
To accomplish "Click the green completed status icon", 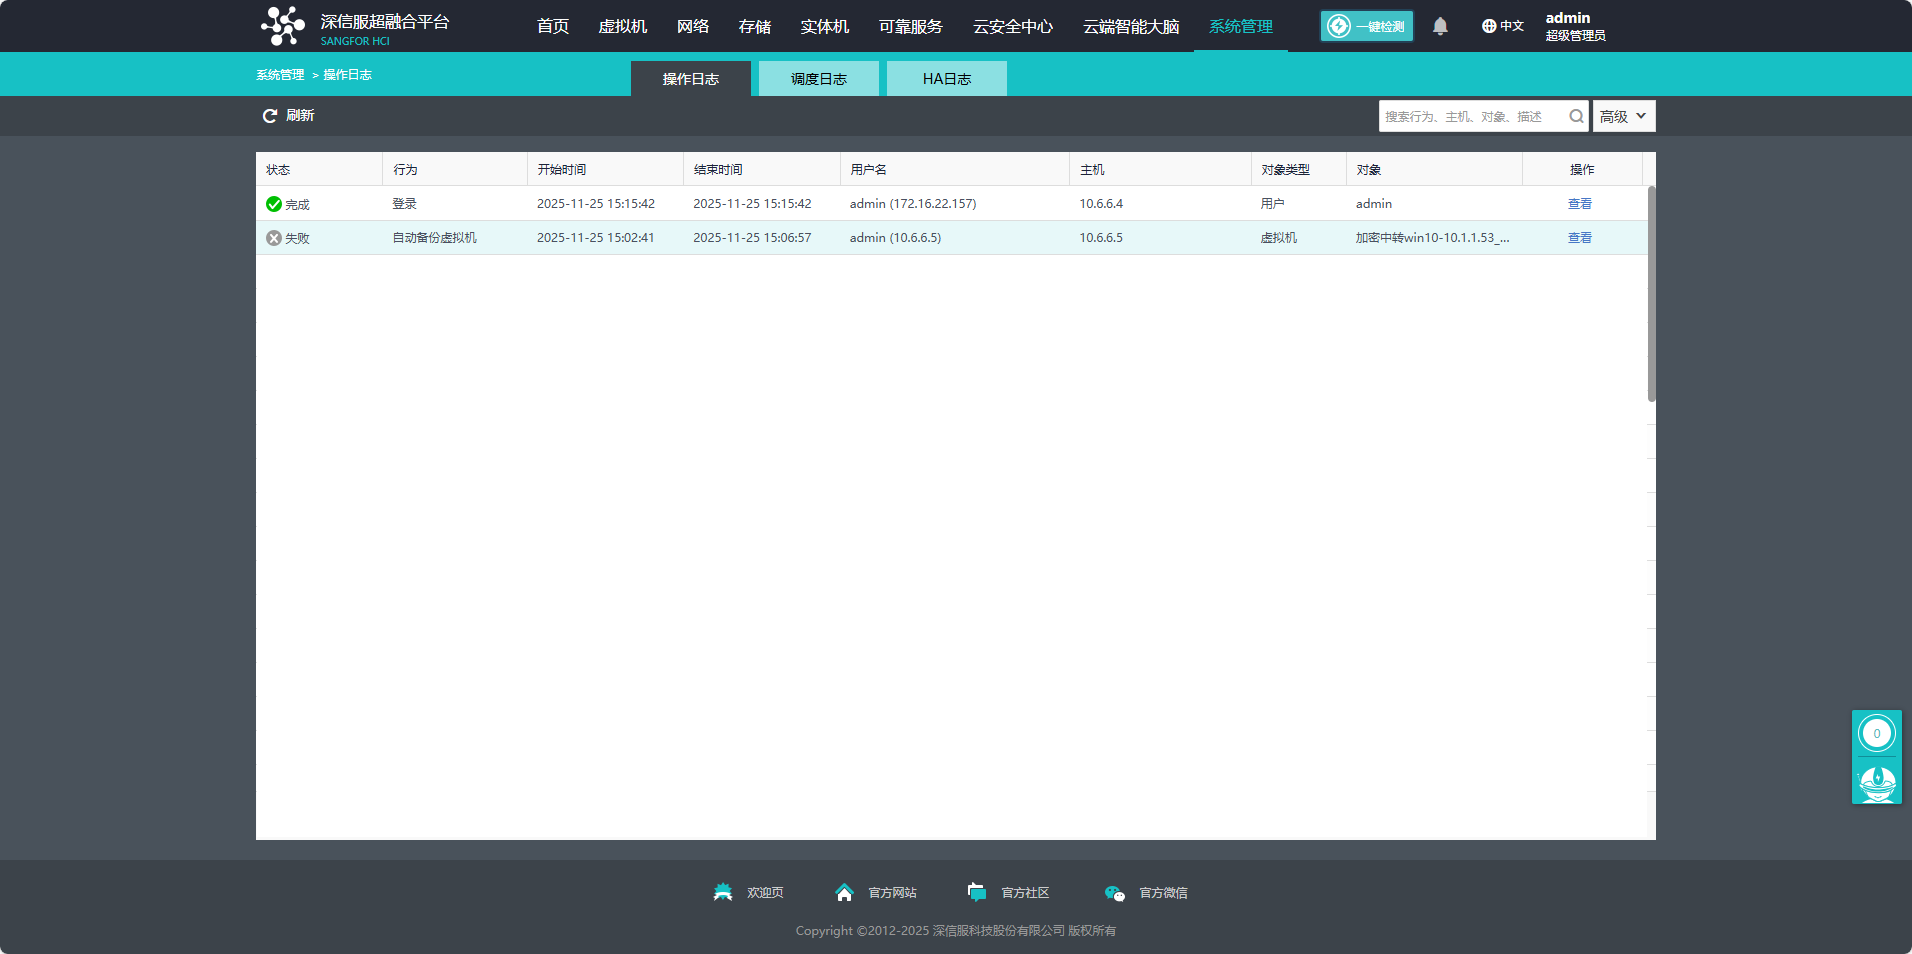I will click(x=274, y=204).
